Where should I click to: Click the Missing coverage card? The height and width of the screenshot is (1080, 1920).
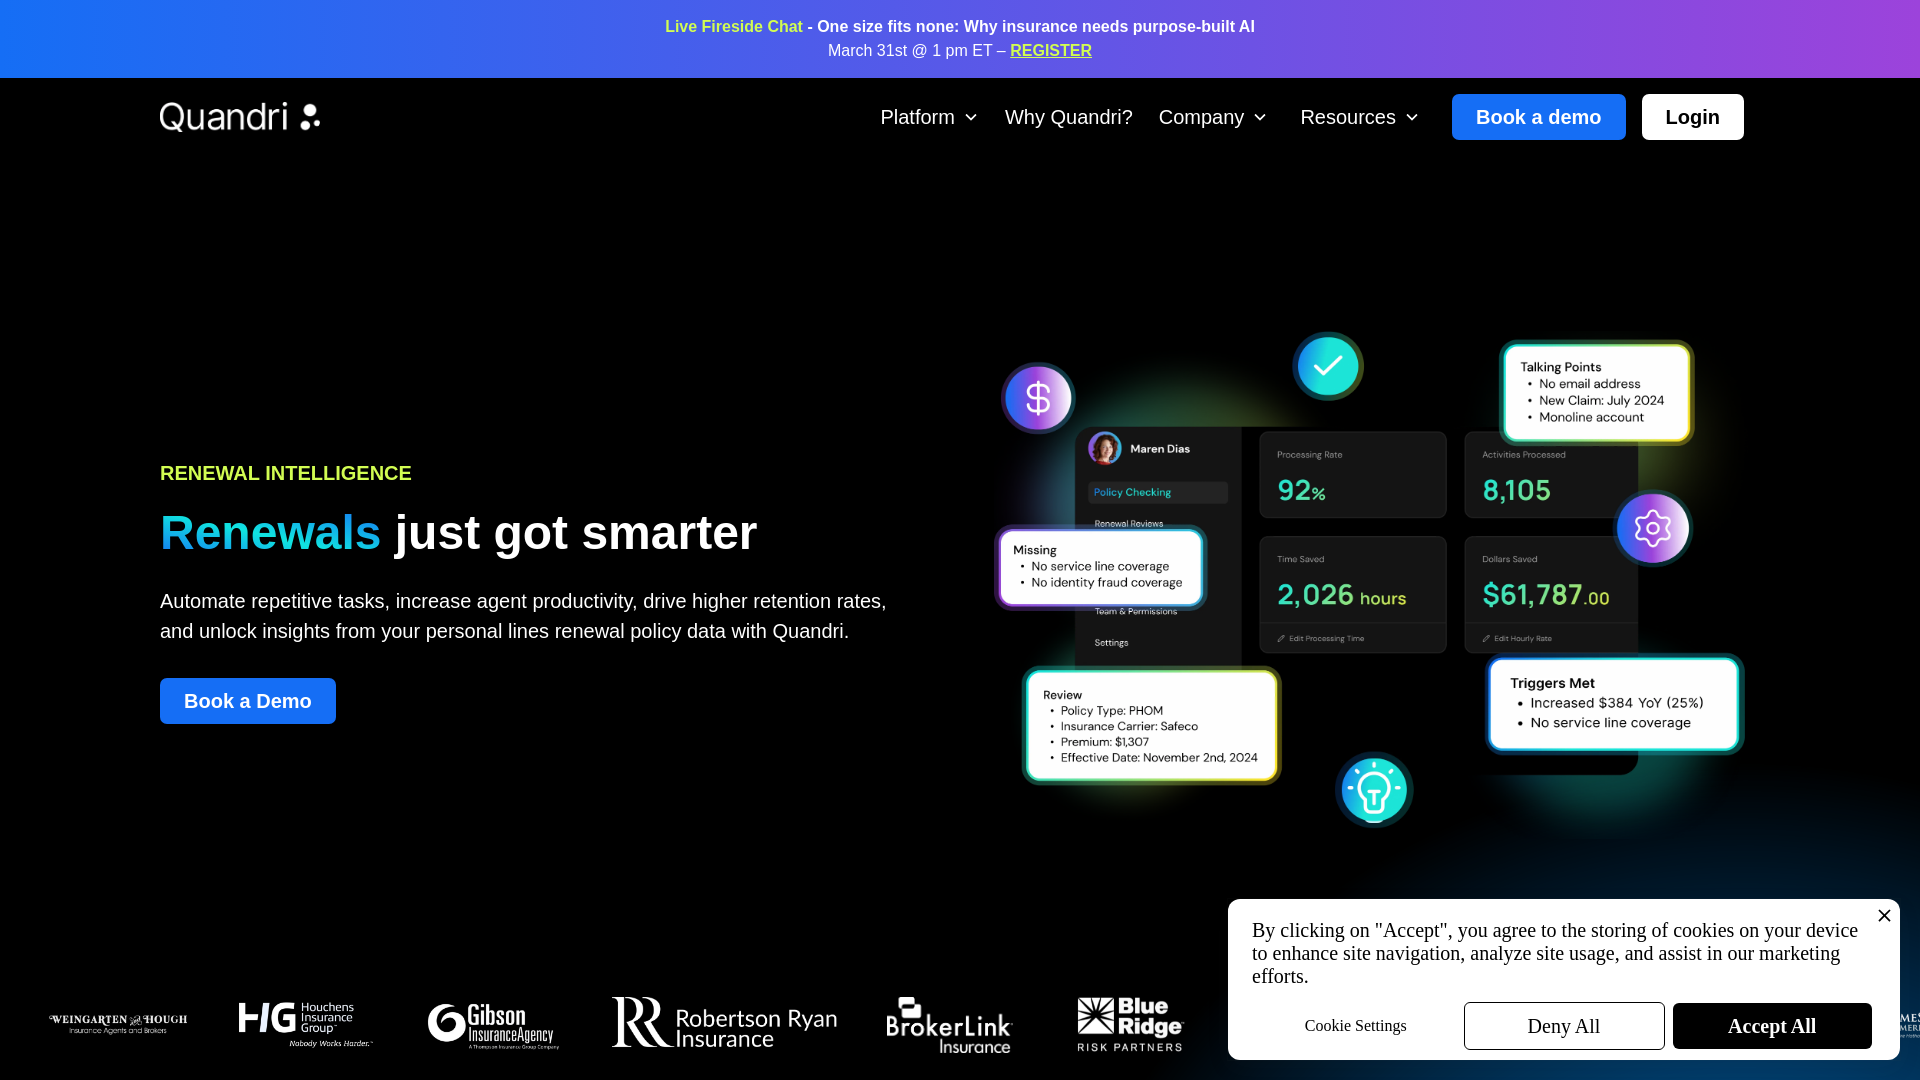pos(1101,567)
